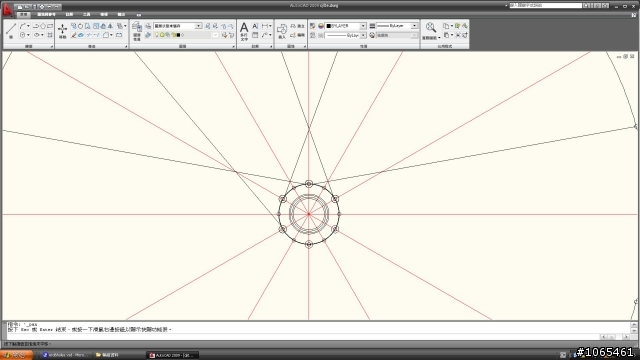640x360 pixels.
Task: Expand the Annotation panel title arrow
Action: click(x=271, y=47)
